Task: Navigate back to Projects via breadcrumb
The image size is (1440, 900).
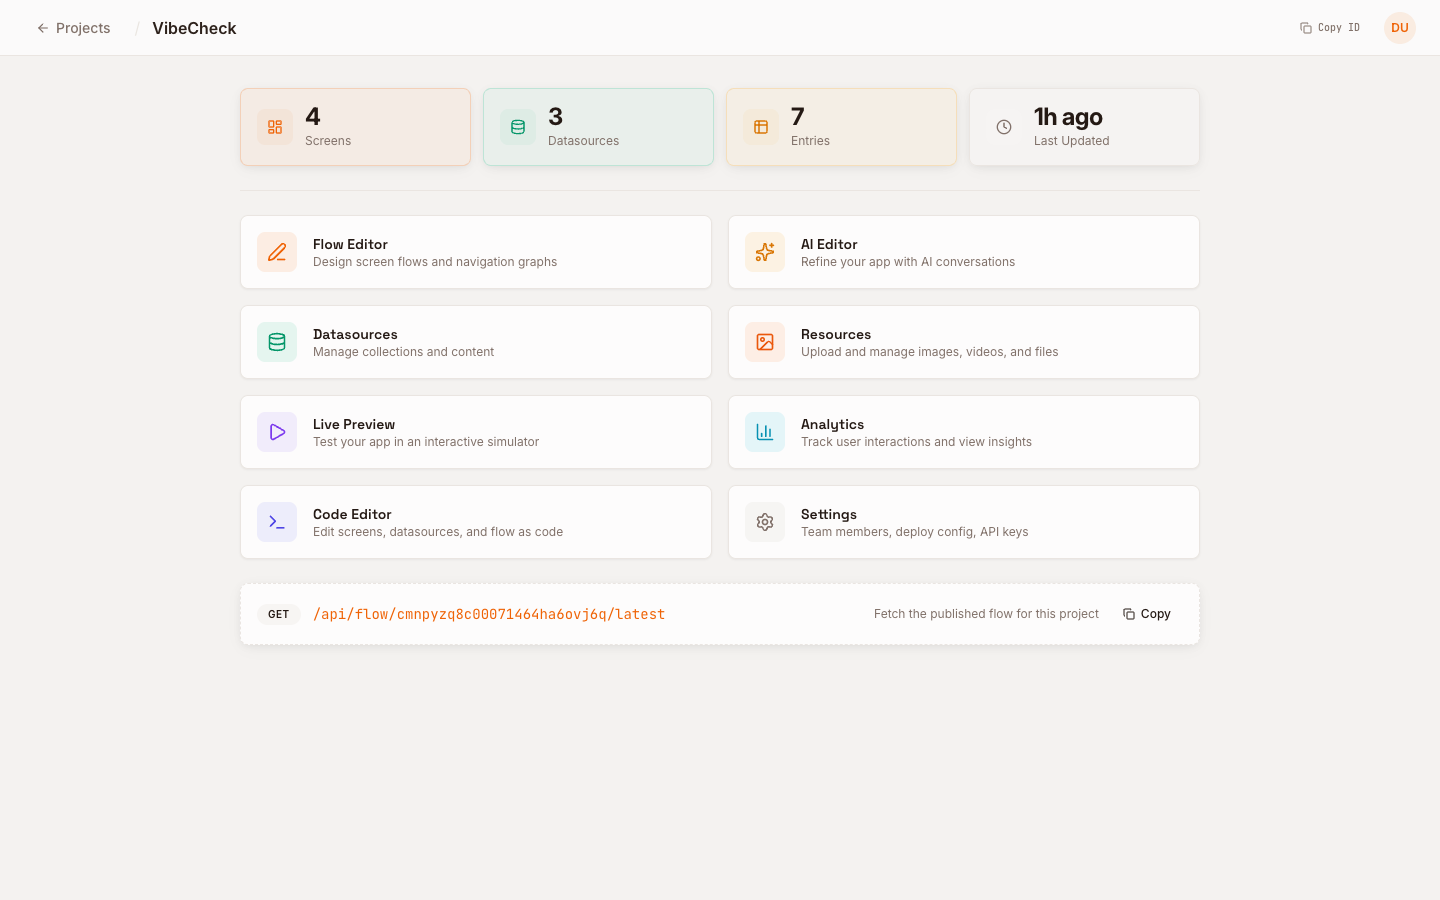Action: click(83, 28)
